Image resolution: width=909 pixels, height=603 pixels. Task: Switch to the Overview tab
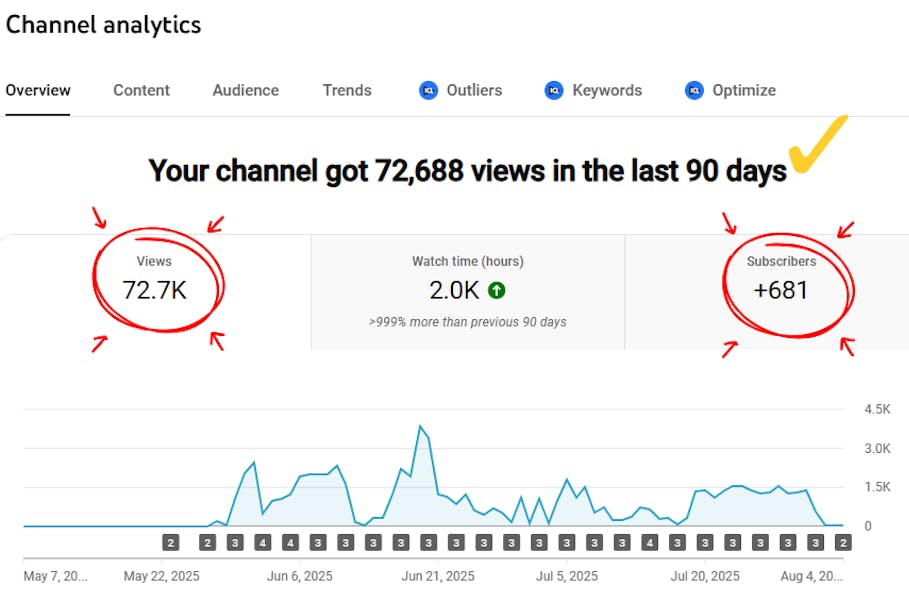(38, 90)
